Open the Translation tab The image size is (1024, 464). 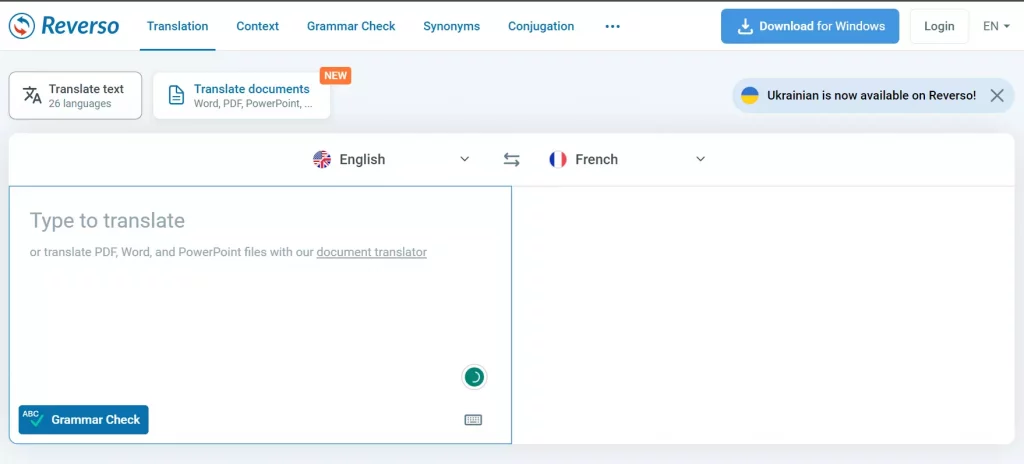point(178,26)
